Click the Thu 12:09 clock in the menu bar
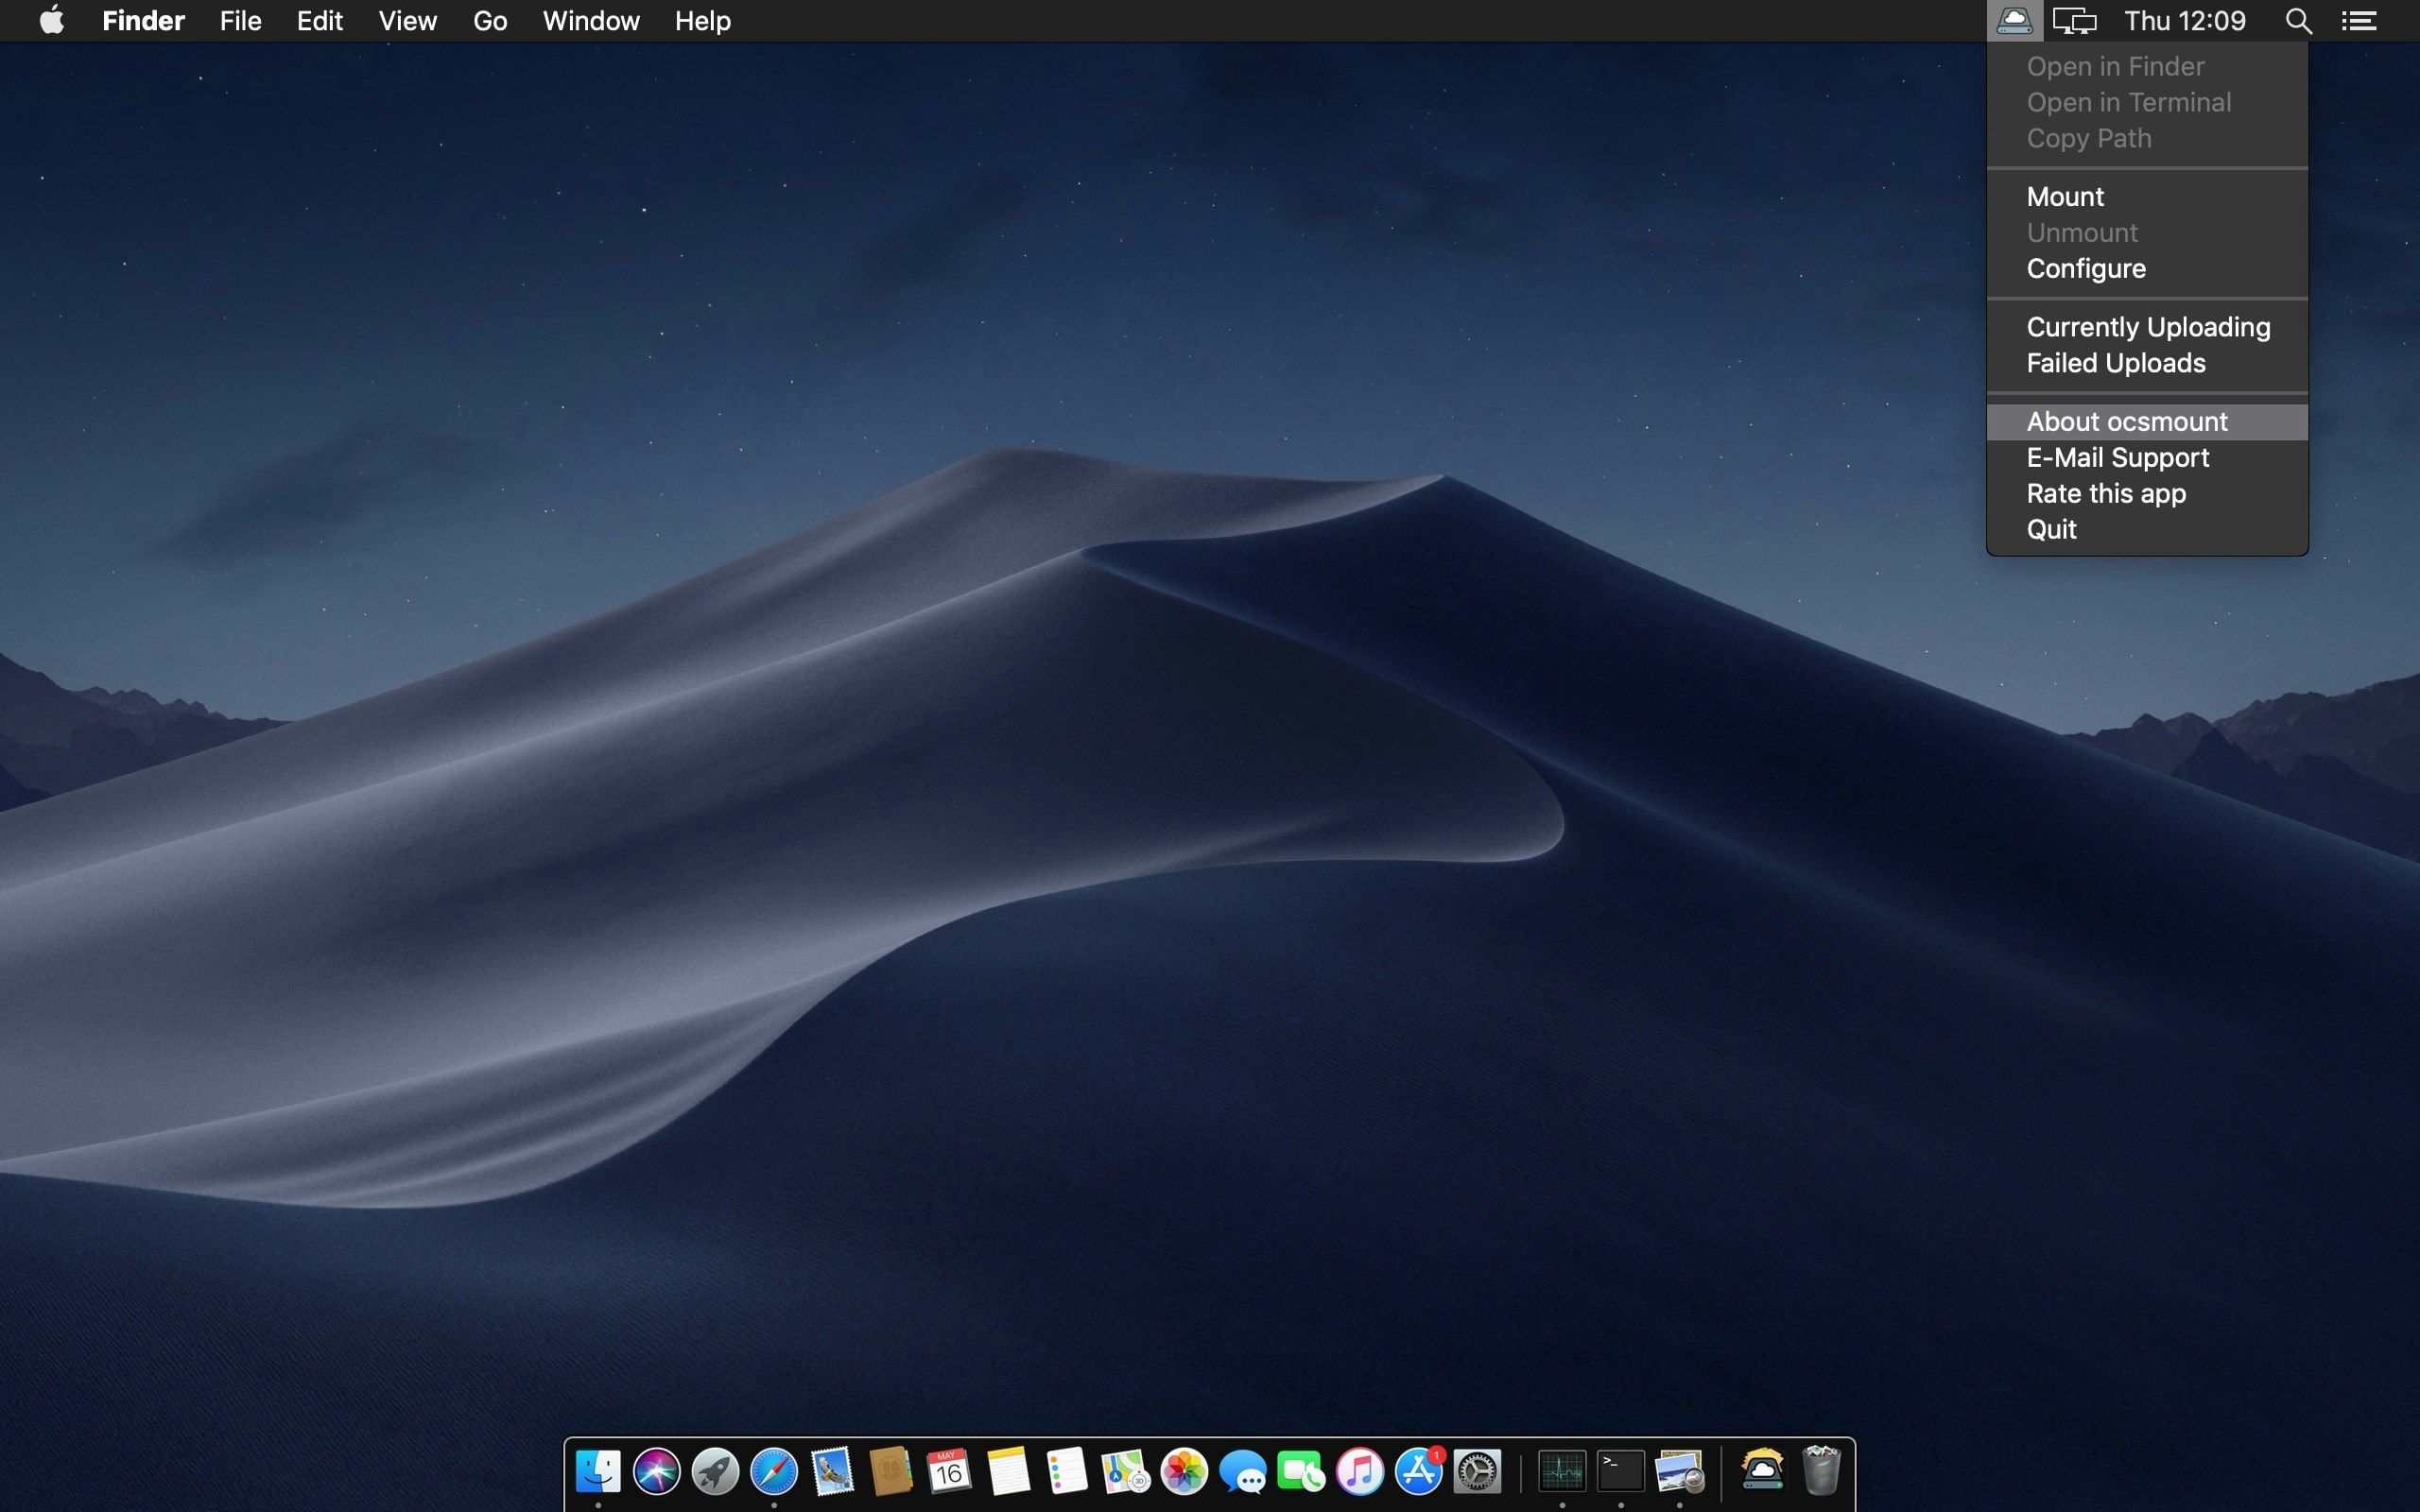 point(2186,20)
